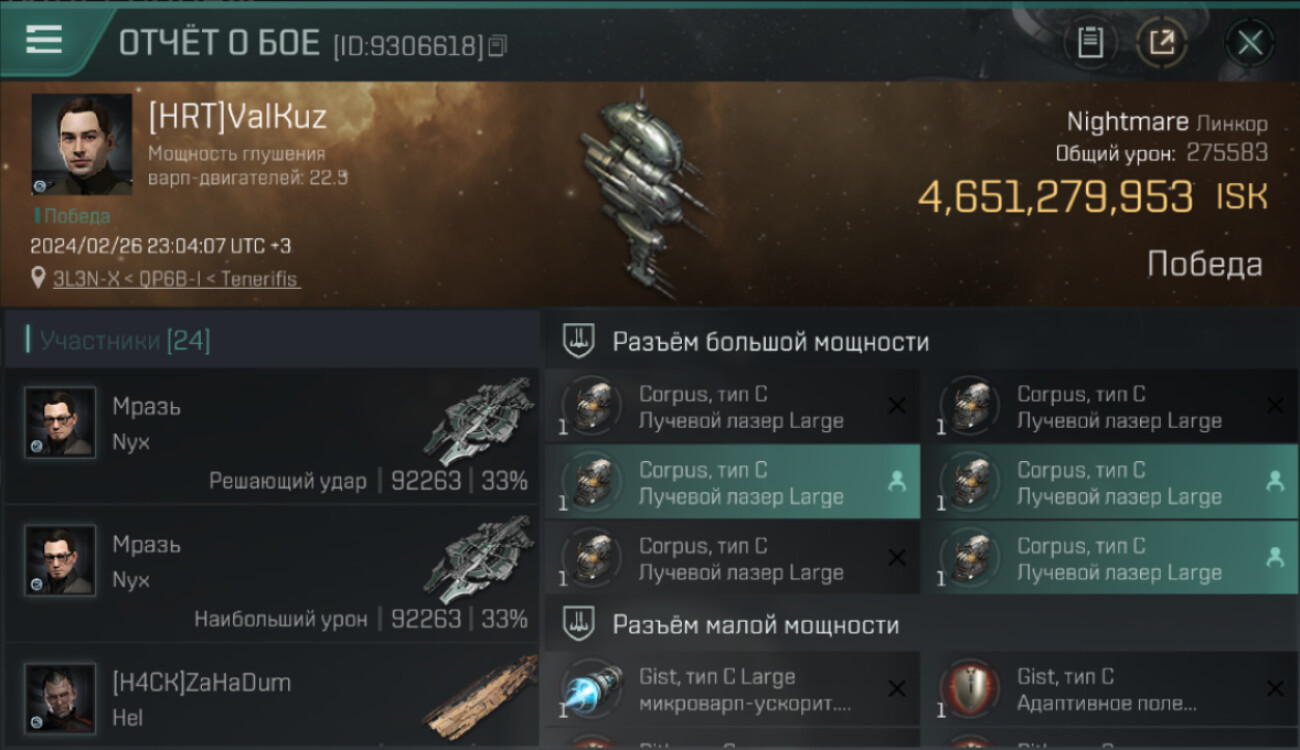Select the Gist adaptive field module icon
This screenshot has height=750, width=1300.
tap(970, 690)
